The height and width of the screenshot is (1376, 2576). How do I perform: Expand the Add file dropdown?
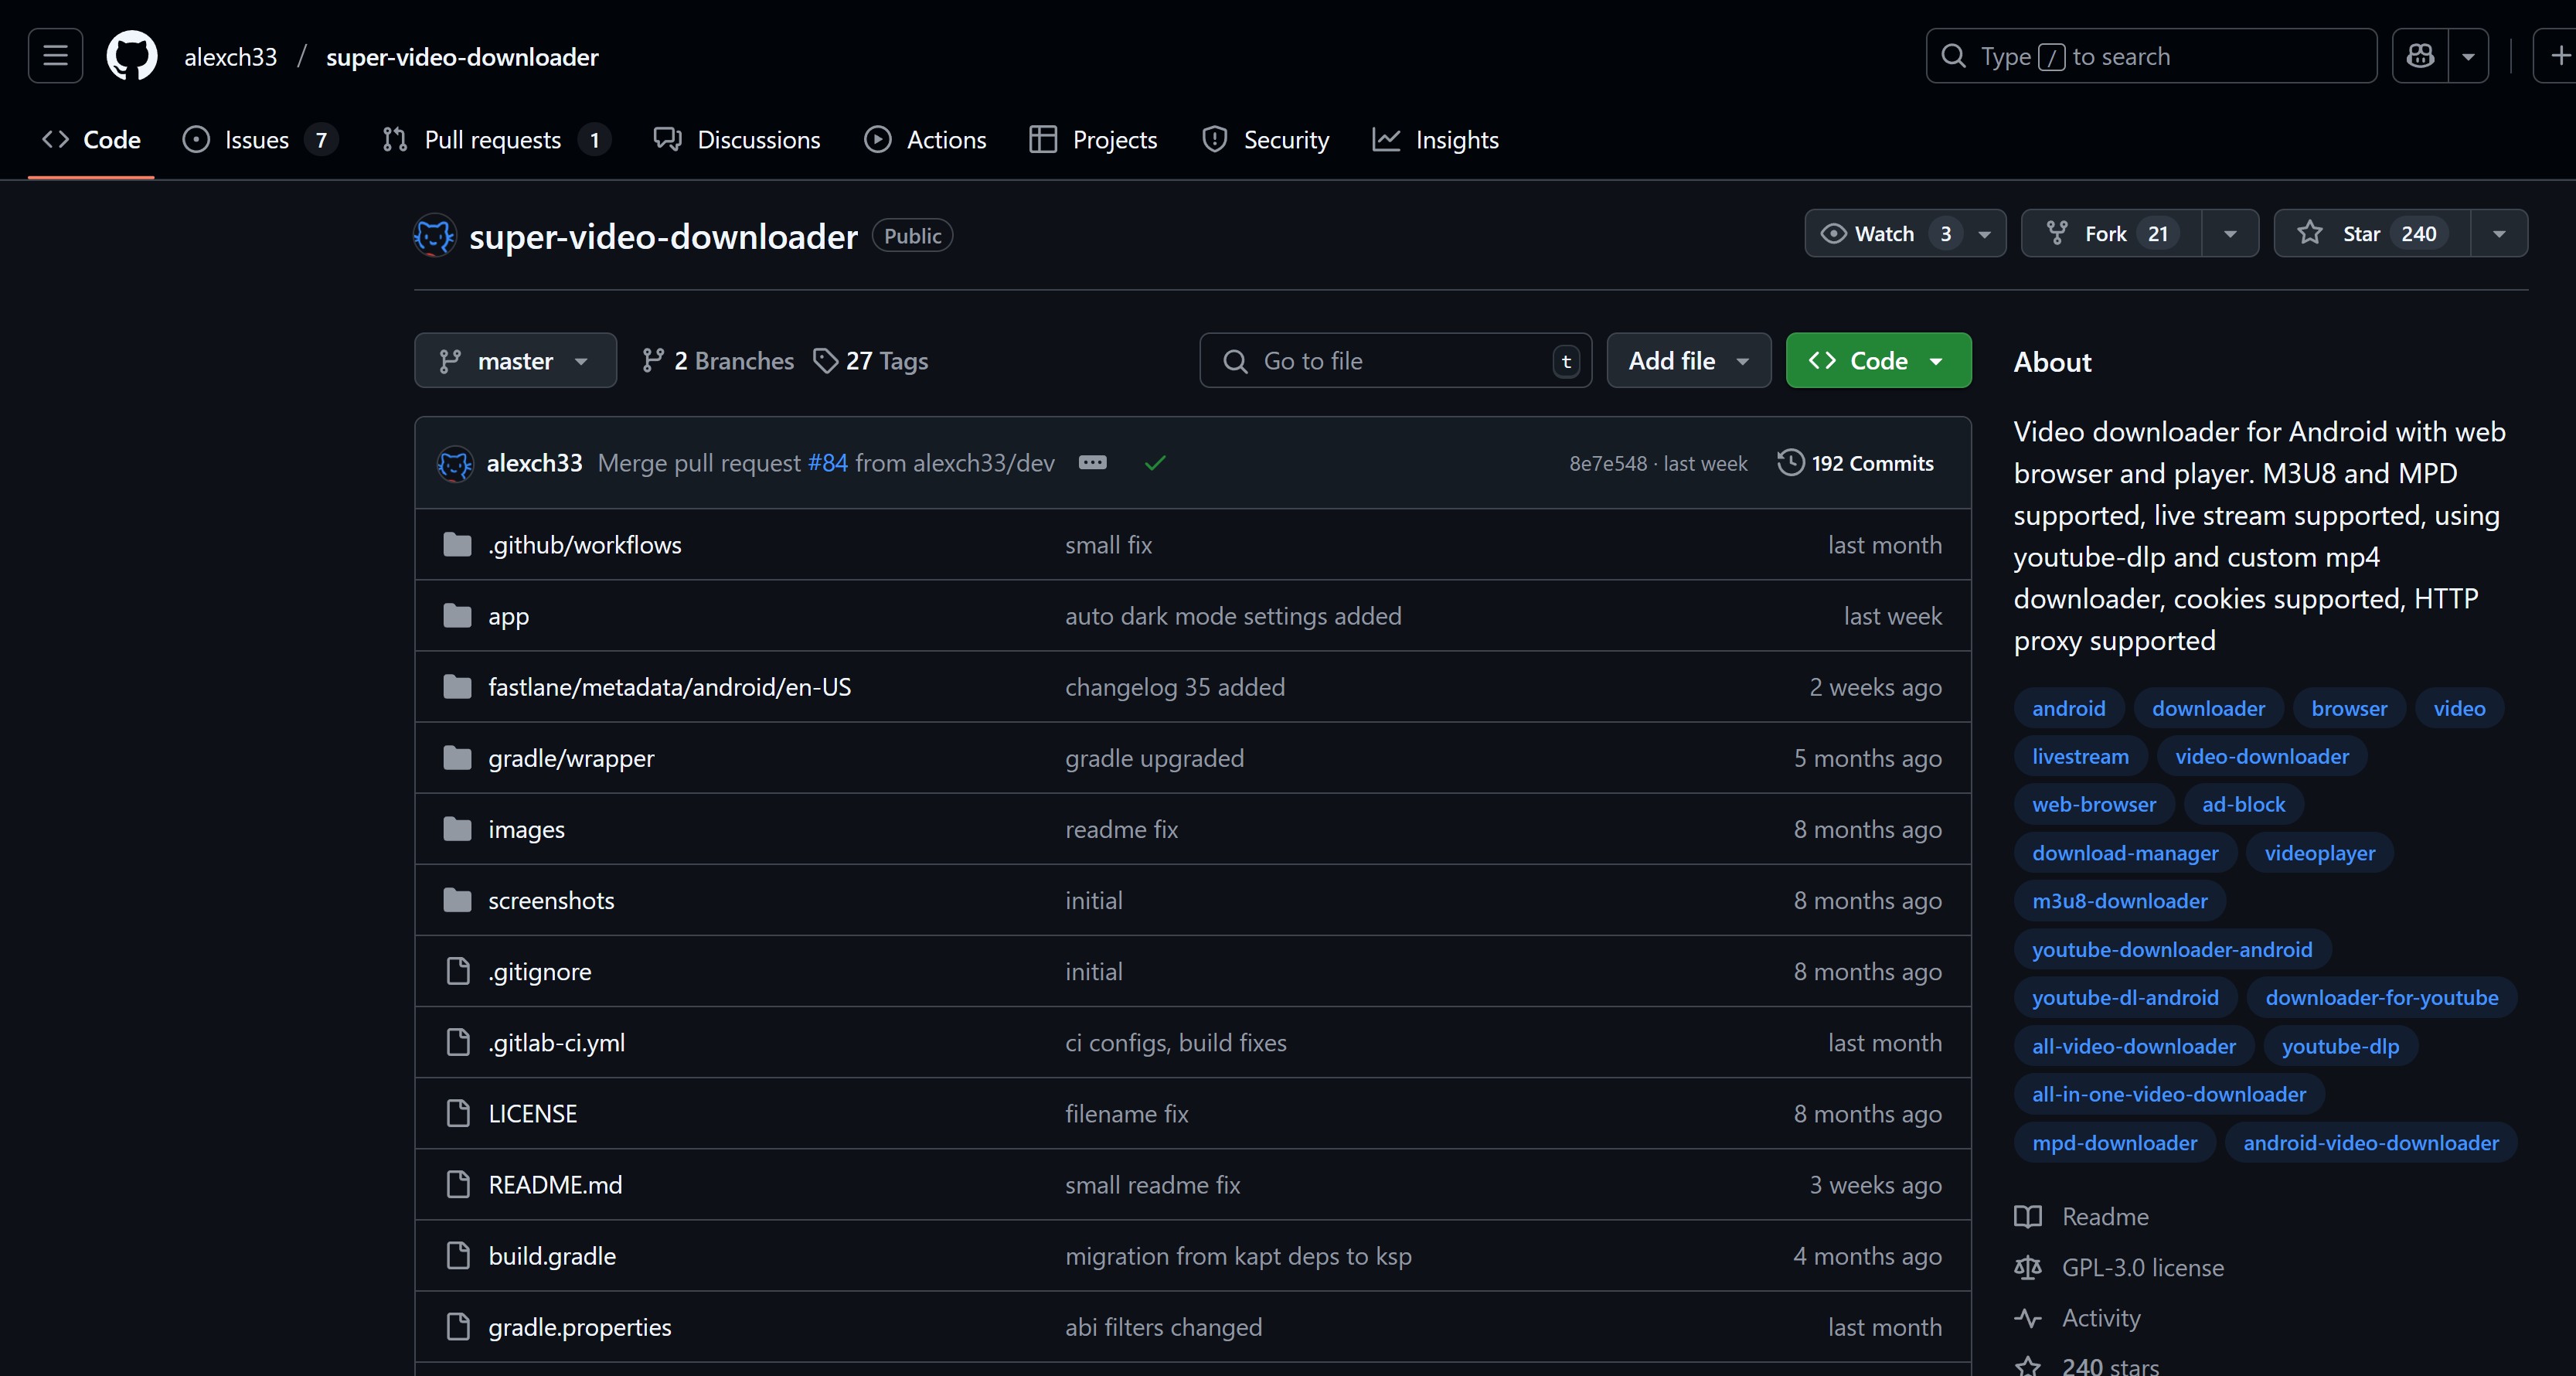[x=1689, y=361]
